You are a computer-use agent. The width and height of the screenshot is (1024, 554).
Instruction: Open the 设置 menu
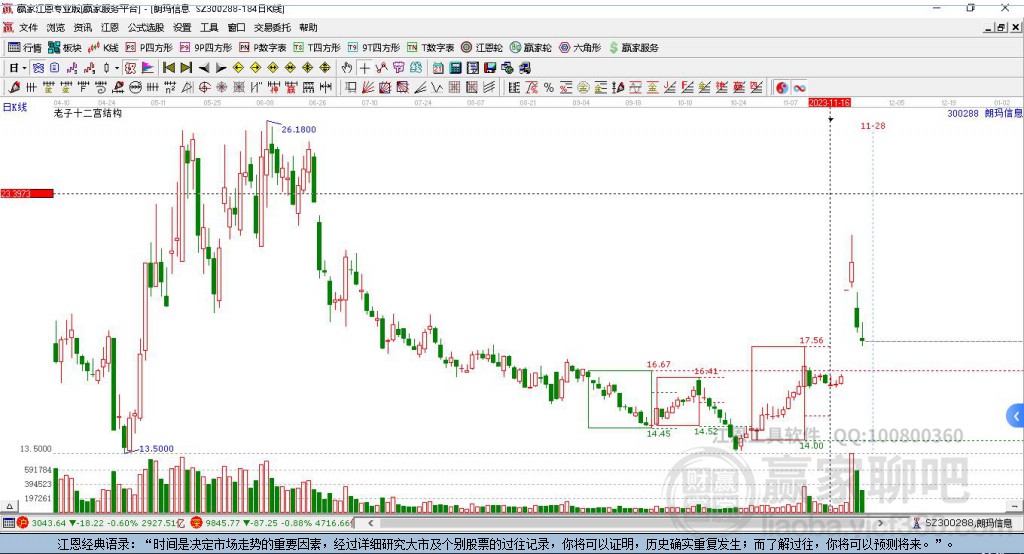click(182, 27)
